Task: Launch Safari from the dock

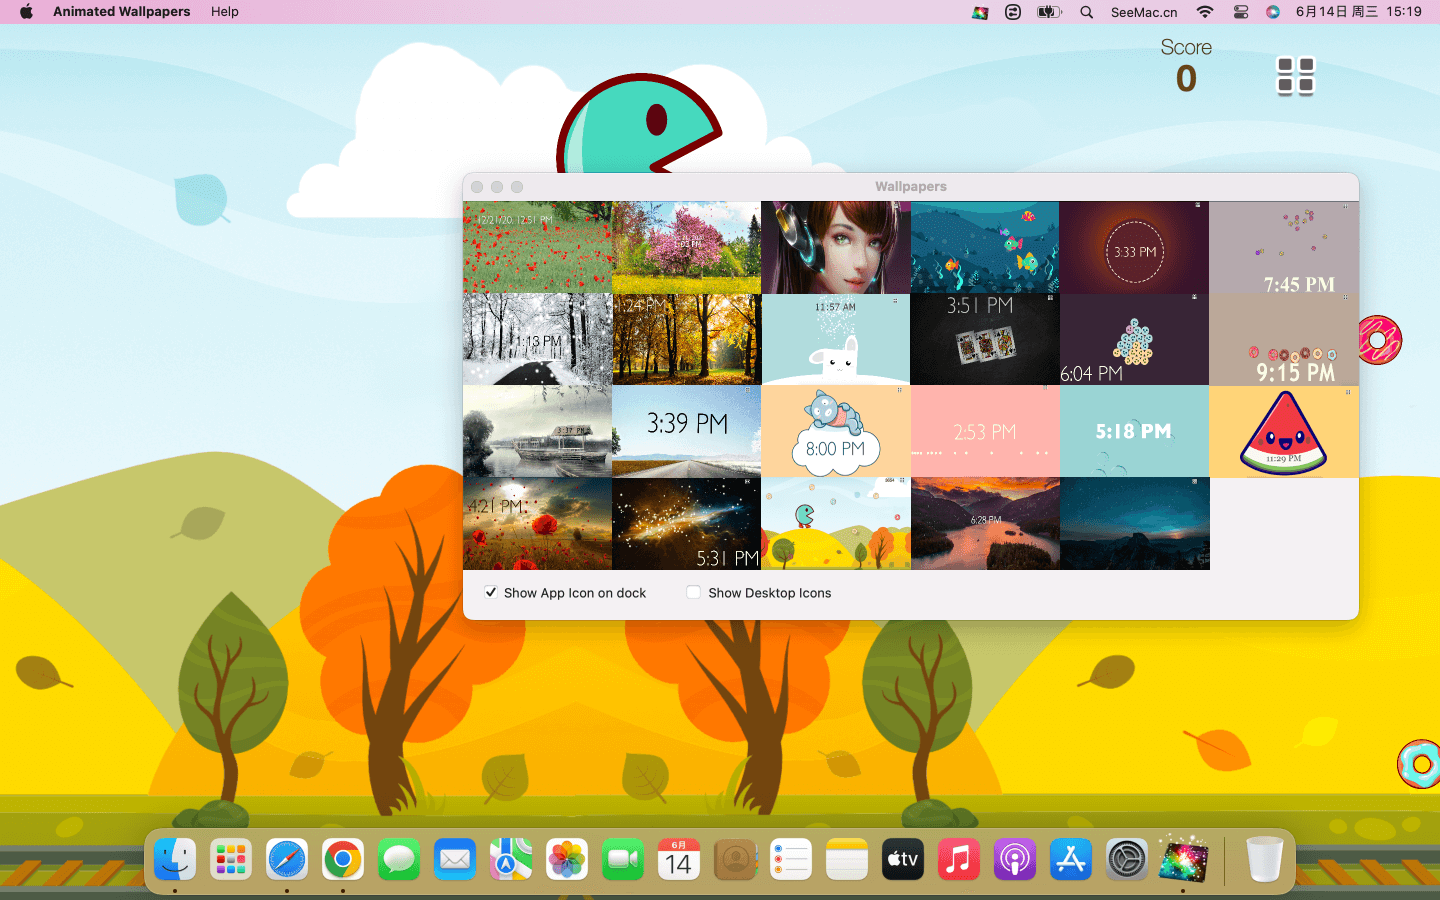Action: [x=287, y=860]
